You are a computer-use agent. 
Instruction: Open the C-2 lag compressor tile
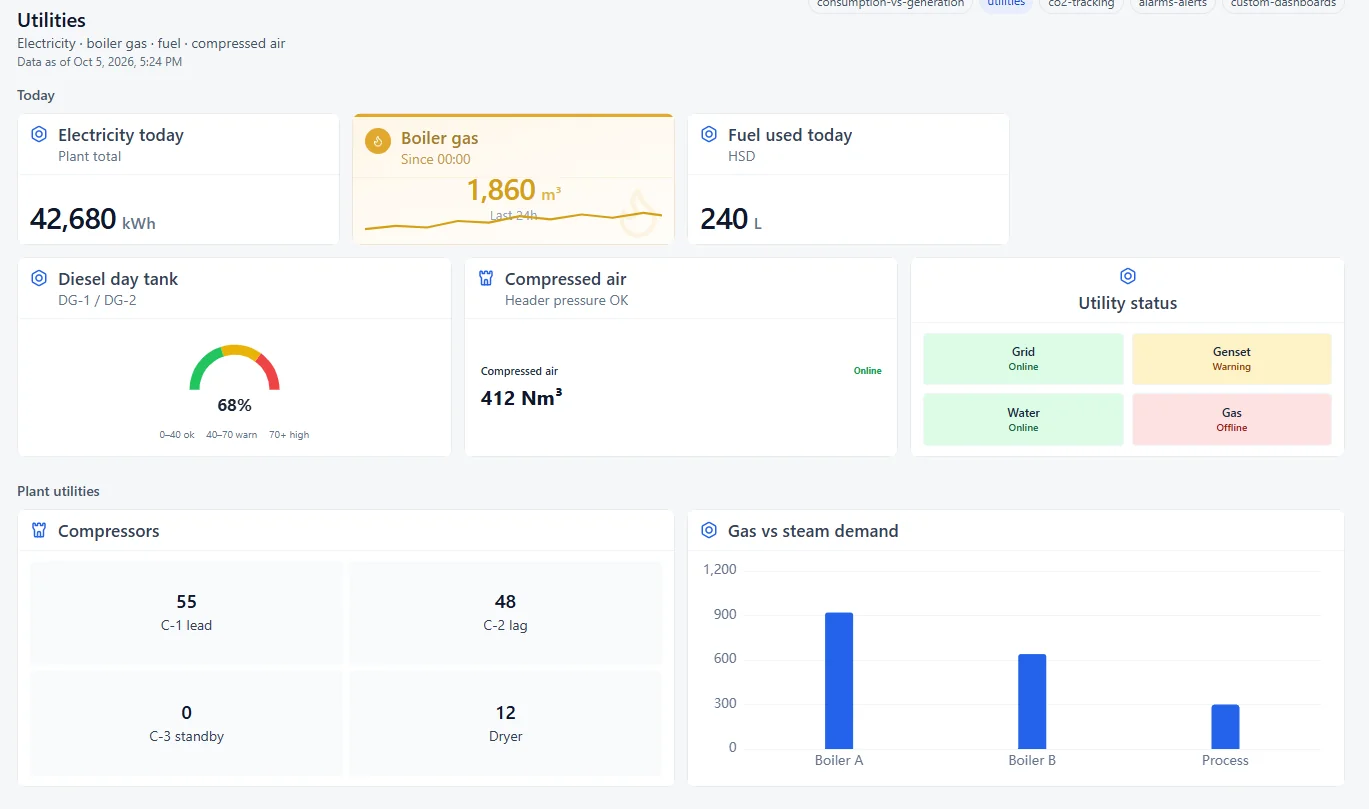point(505,613)
